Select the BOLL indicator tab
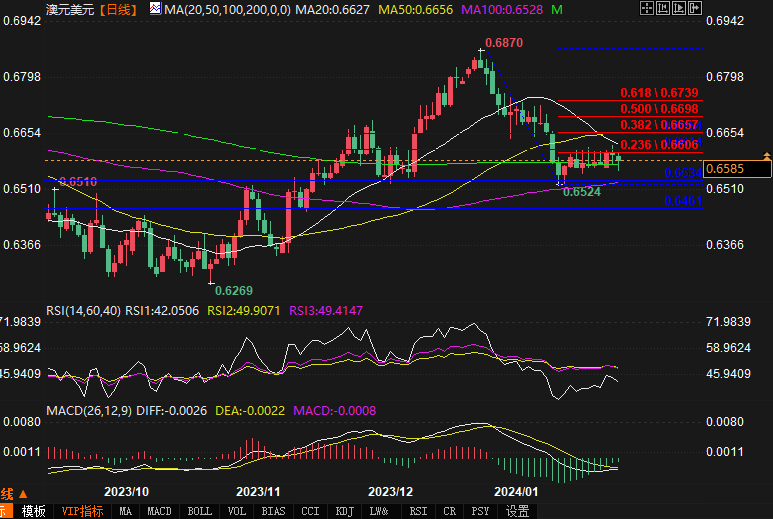 [x=199, y=511]
